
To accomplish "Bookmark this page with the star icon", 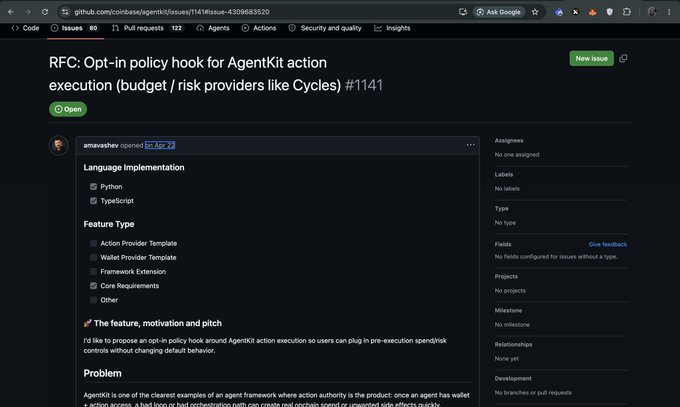I will 535,12.
